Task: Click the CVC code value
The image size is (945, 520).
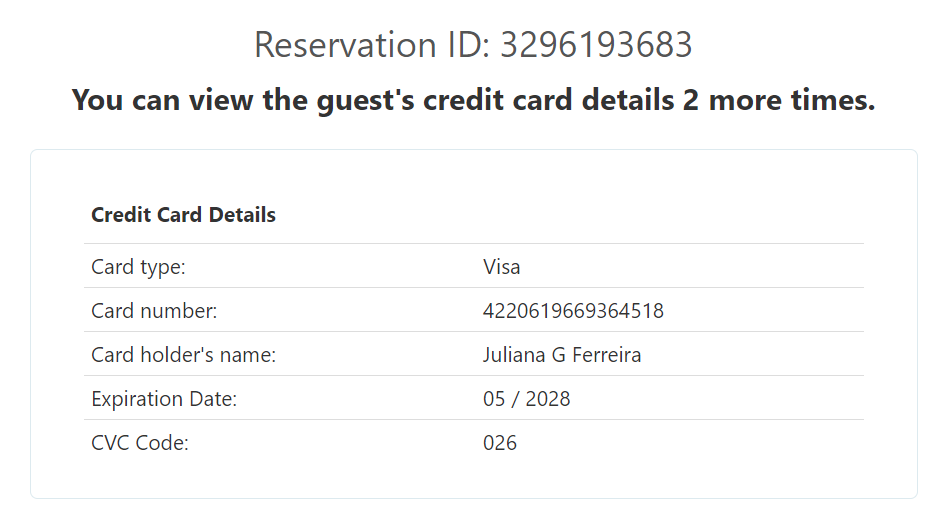Action: coord(500,444)
